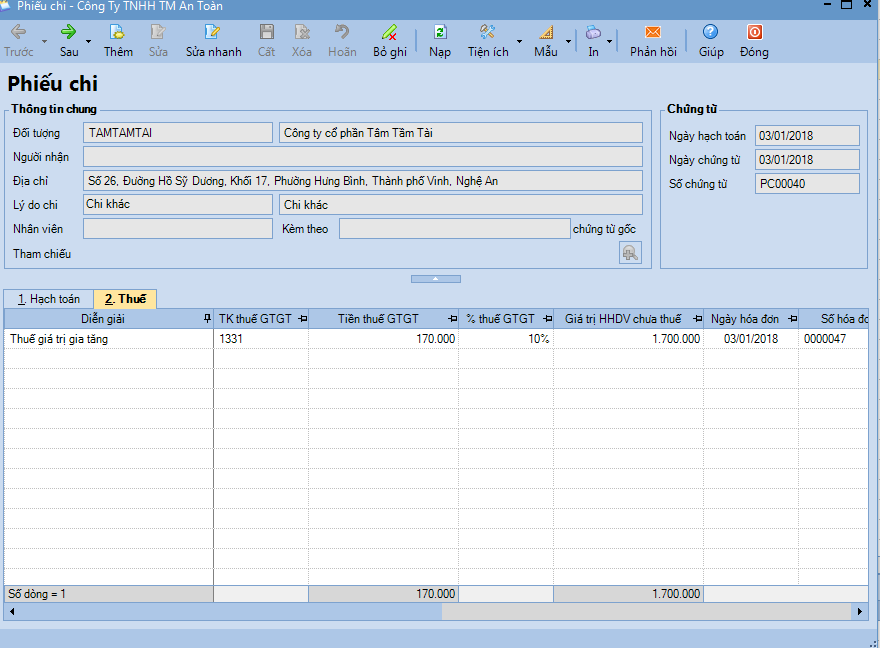The image size is (880, 648).
Task: Click the company name field Công ty cổ phần Tâm Tâm Tài
Action: (461, 133)
